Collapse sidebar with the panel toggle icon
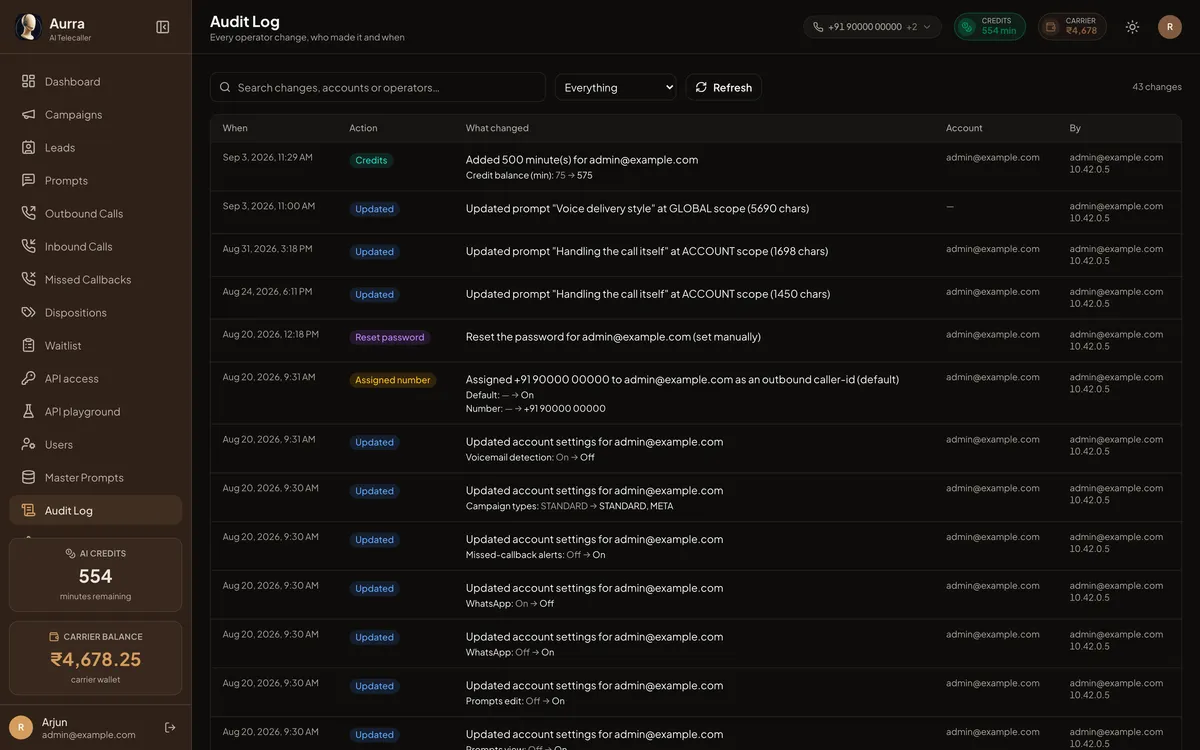 (163, 27)
